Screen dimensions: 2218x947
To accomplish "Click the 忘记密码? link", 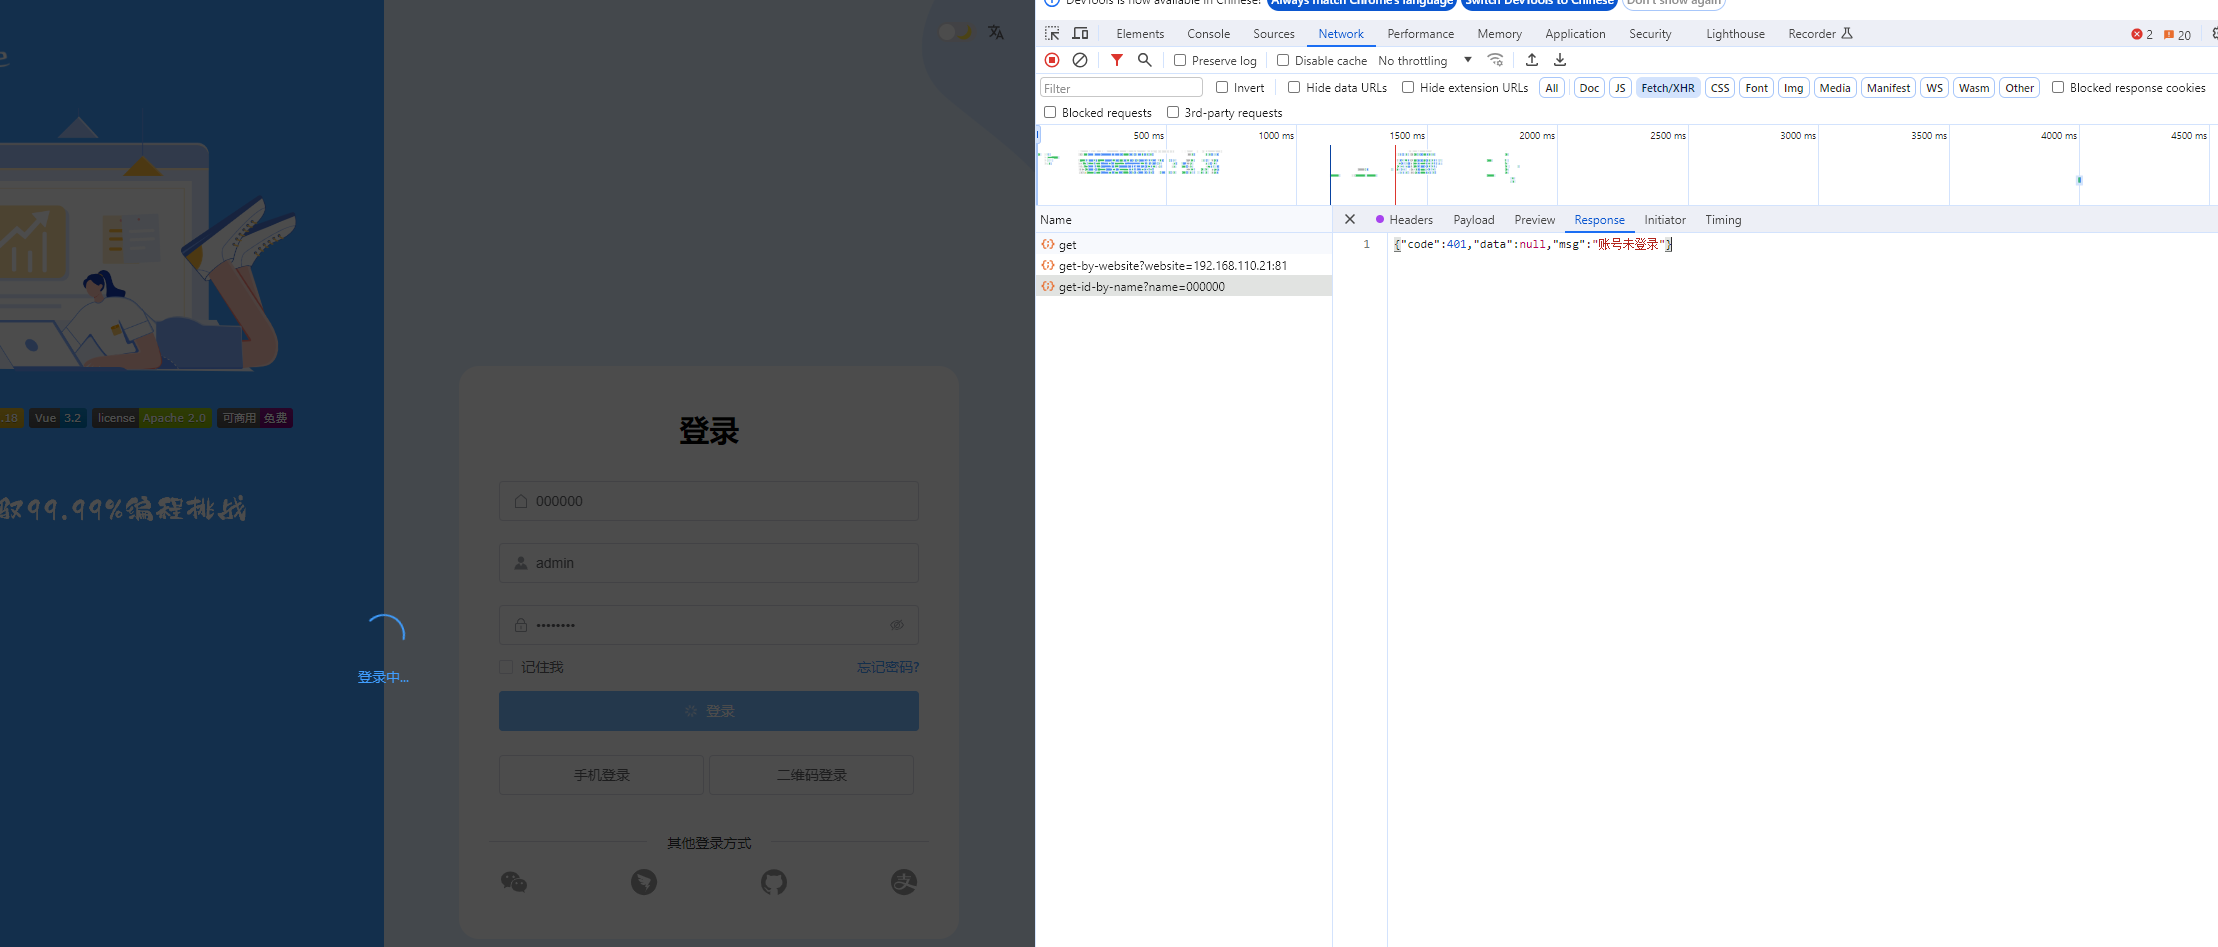I will pos(887,667).
